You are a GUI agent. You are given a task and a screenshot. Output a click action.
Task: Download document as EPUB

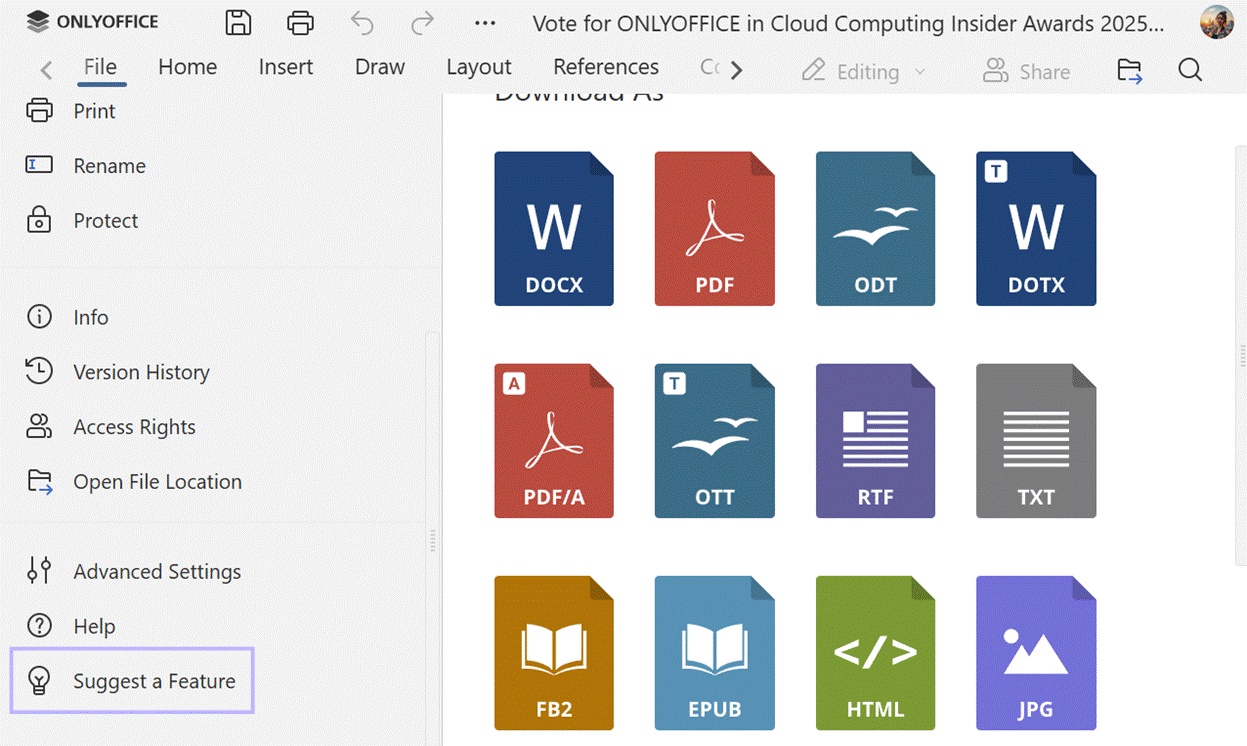pyautogui.click(x=715, y=653)
